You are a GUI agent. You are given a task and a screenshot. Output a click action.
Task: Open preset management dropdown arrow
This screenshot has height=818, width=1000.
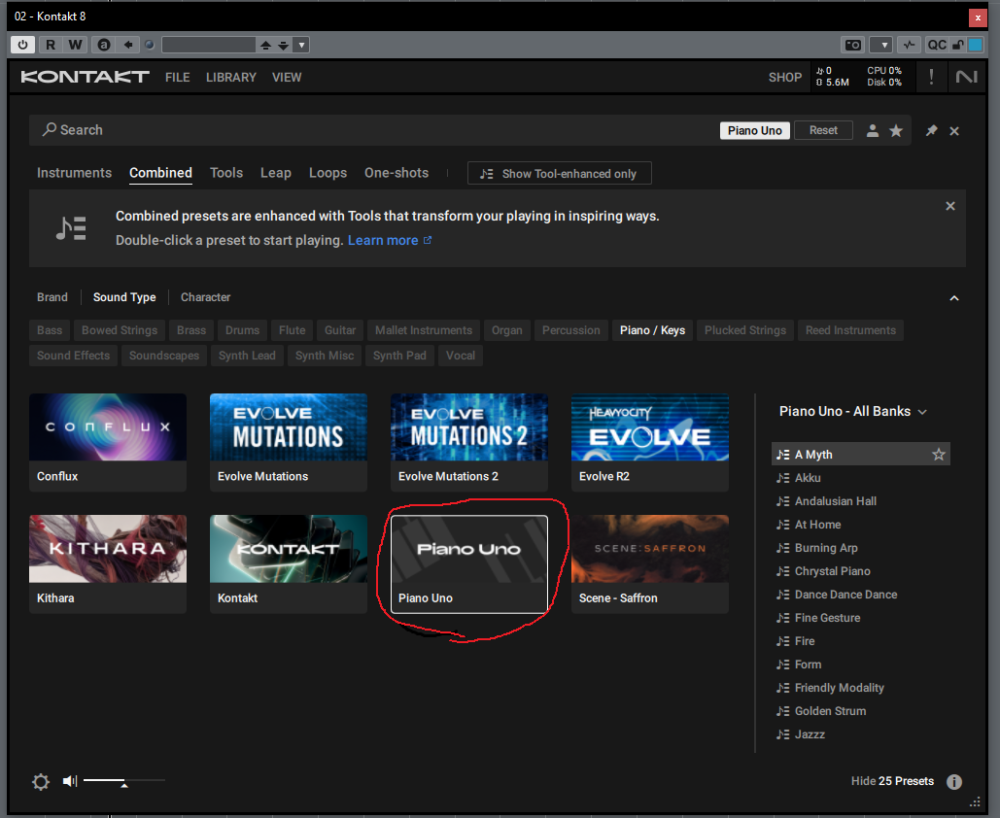coord(302,45)
